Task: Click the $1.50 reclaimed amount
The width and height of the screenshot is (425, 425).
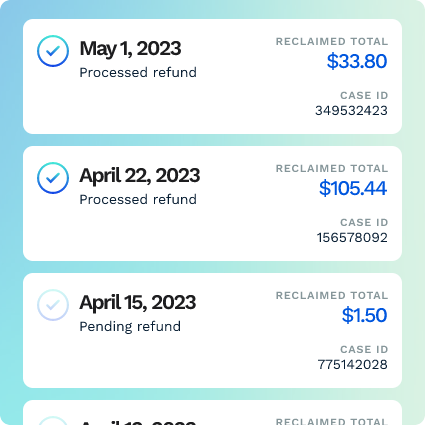Action: coord(364,315)
